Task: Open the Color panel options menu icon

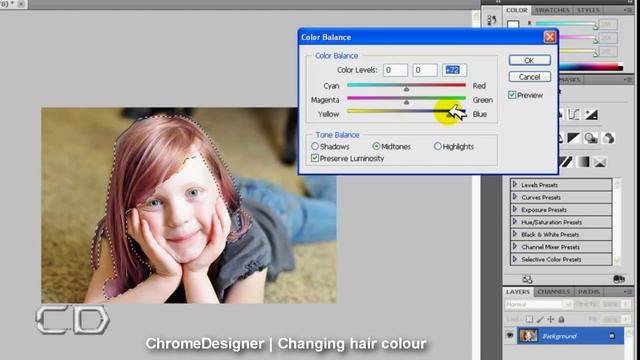Action: coord(627,10)
